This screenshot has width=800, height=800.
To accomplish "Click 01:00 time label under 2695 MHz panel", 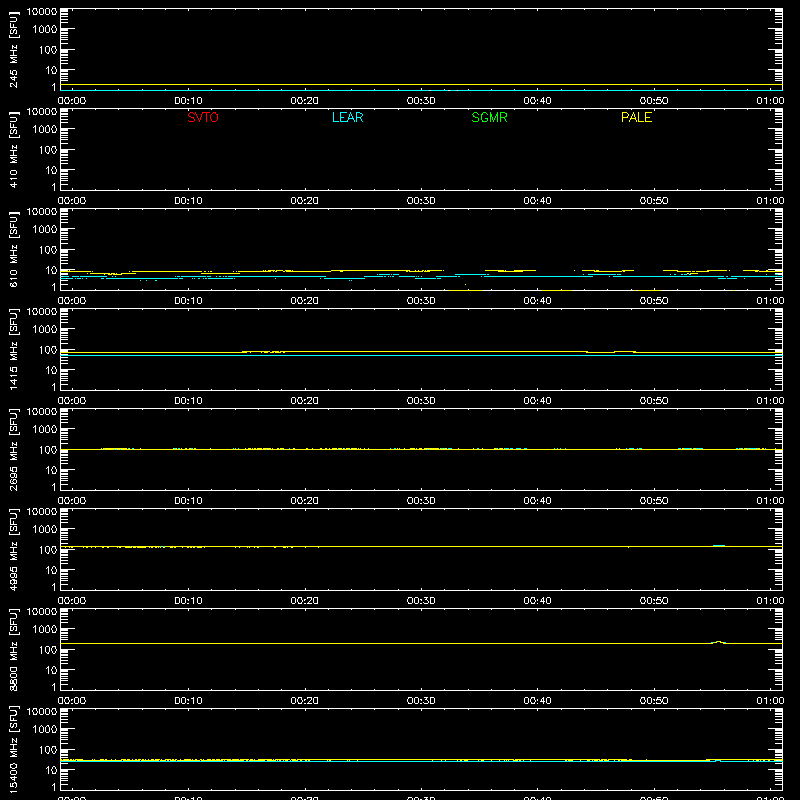I will click(x=770, y=501).
